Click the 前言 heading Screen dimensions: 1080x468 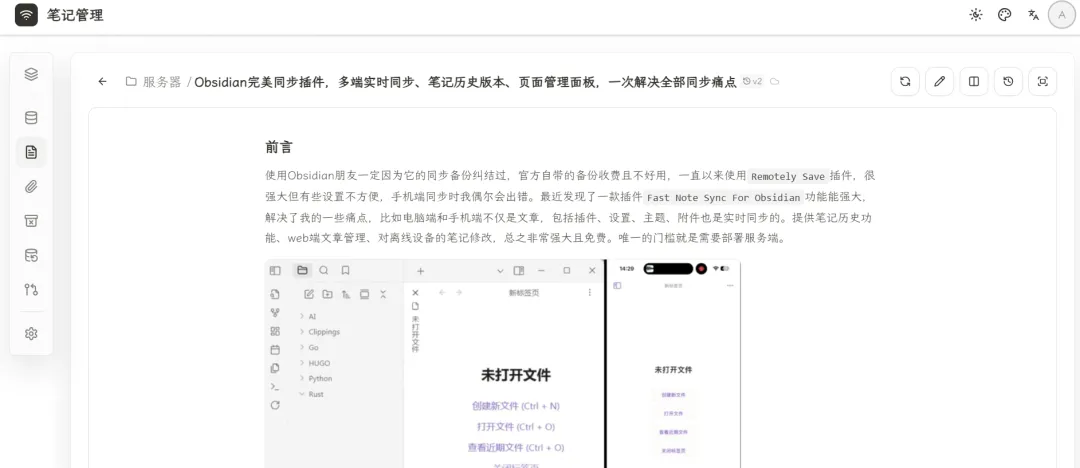tap(279, 147)
